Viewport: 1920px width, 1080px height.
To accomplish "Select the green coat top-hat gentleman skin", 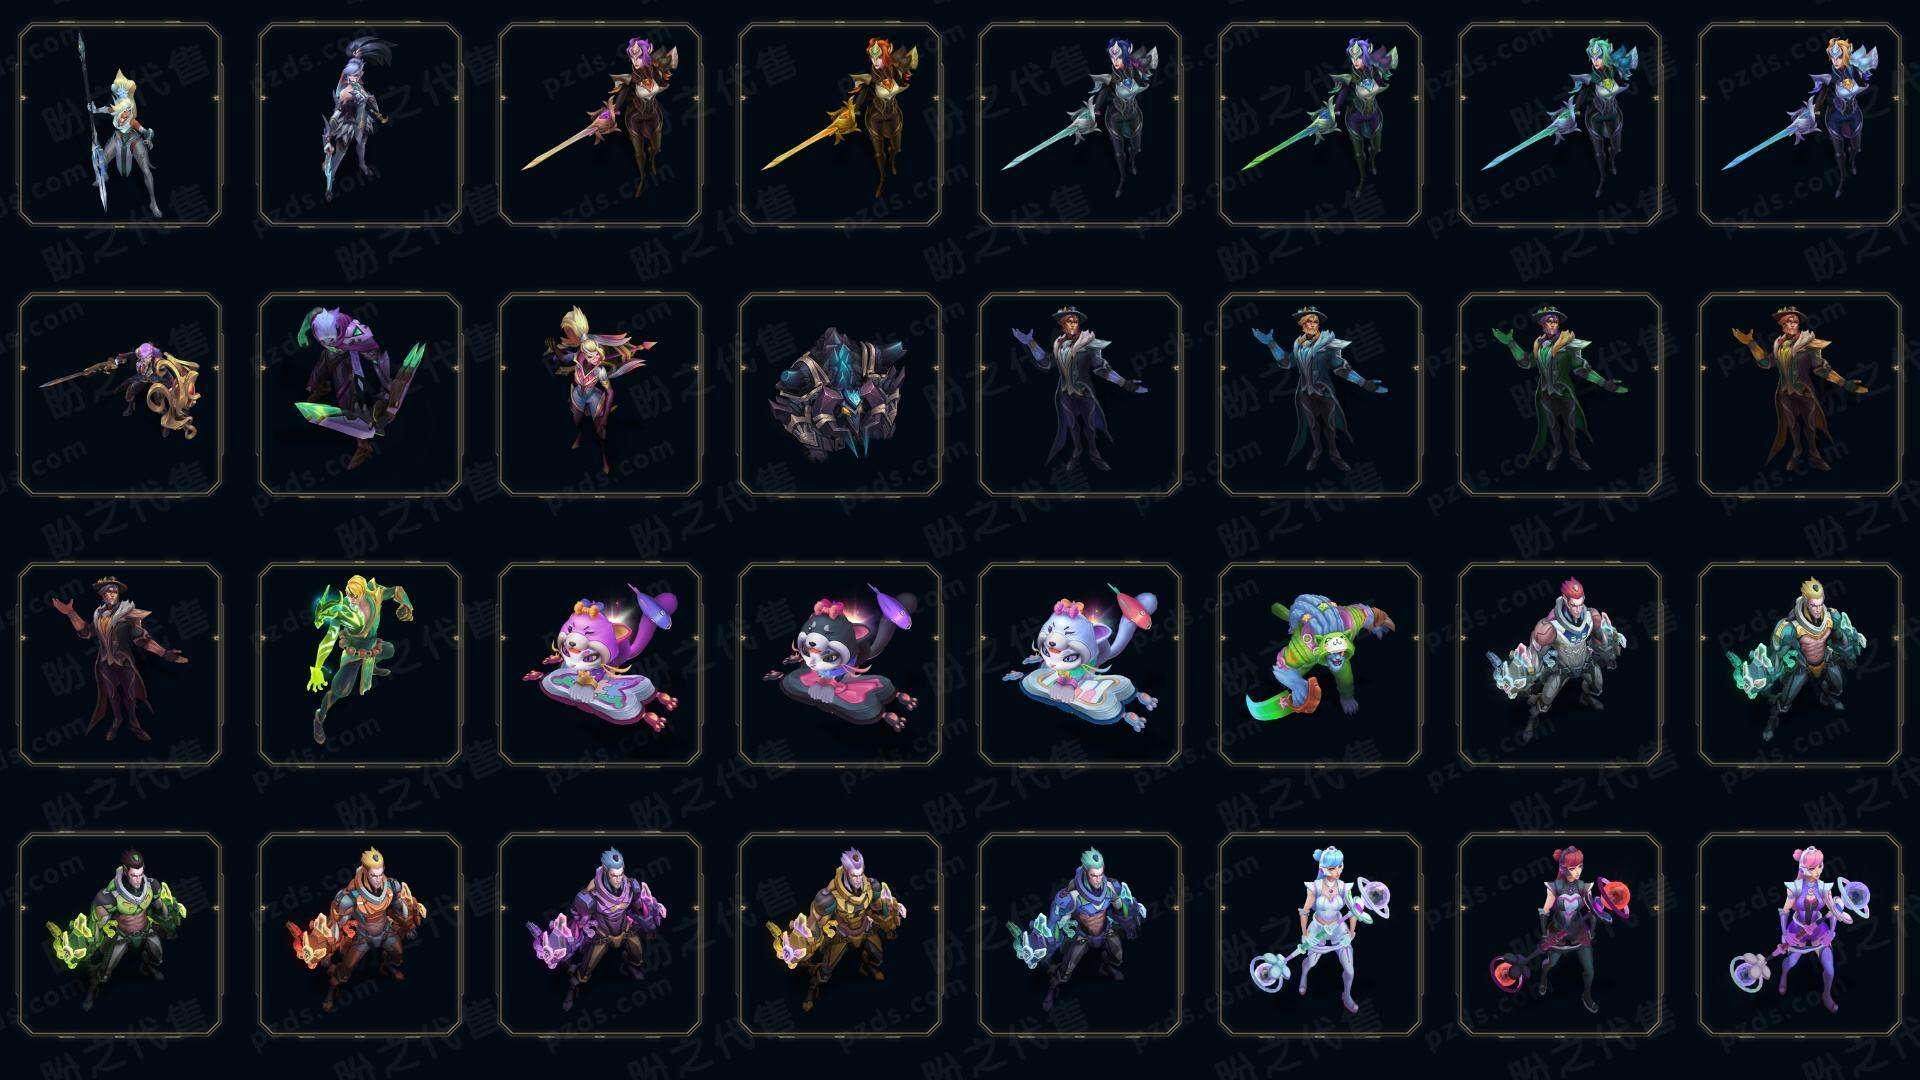I will (1560, 394).
